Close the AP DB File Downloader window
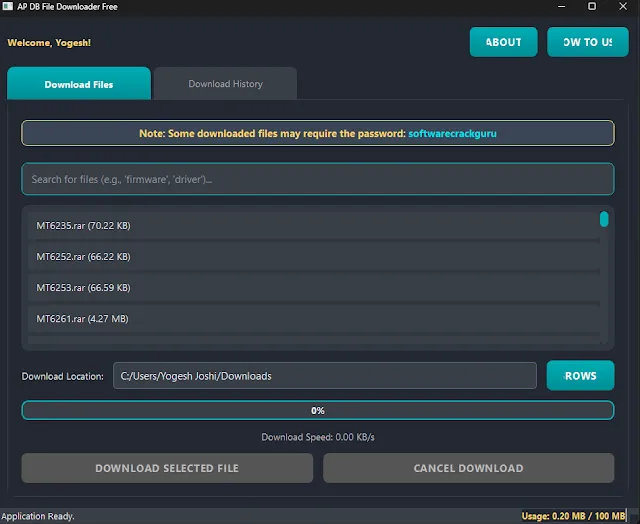The height and width of the screenshot is (524, 640). (x=623, y=7)
